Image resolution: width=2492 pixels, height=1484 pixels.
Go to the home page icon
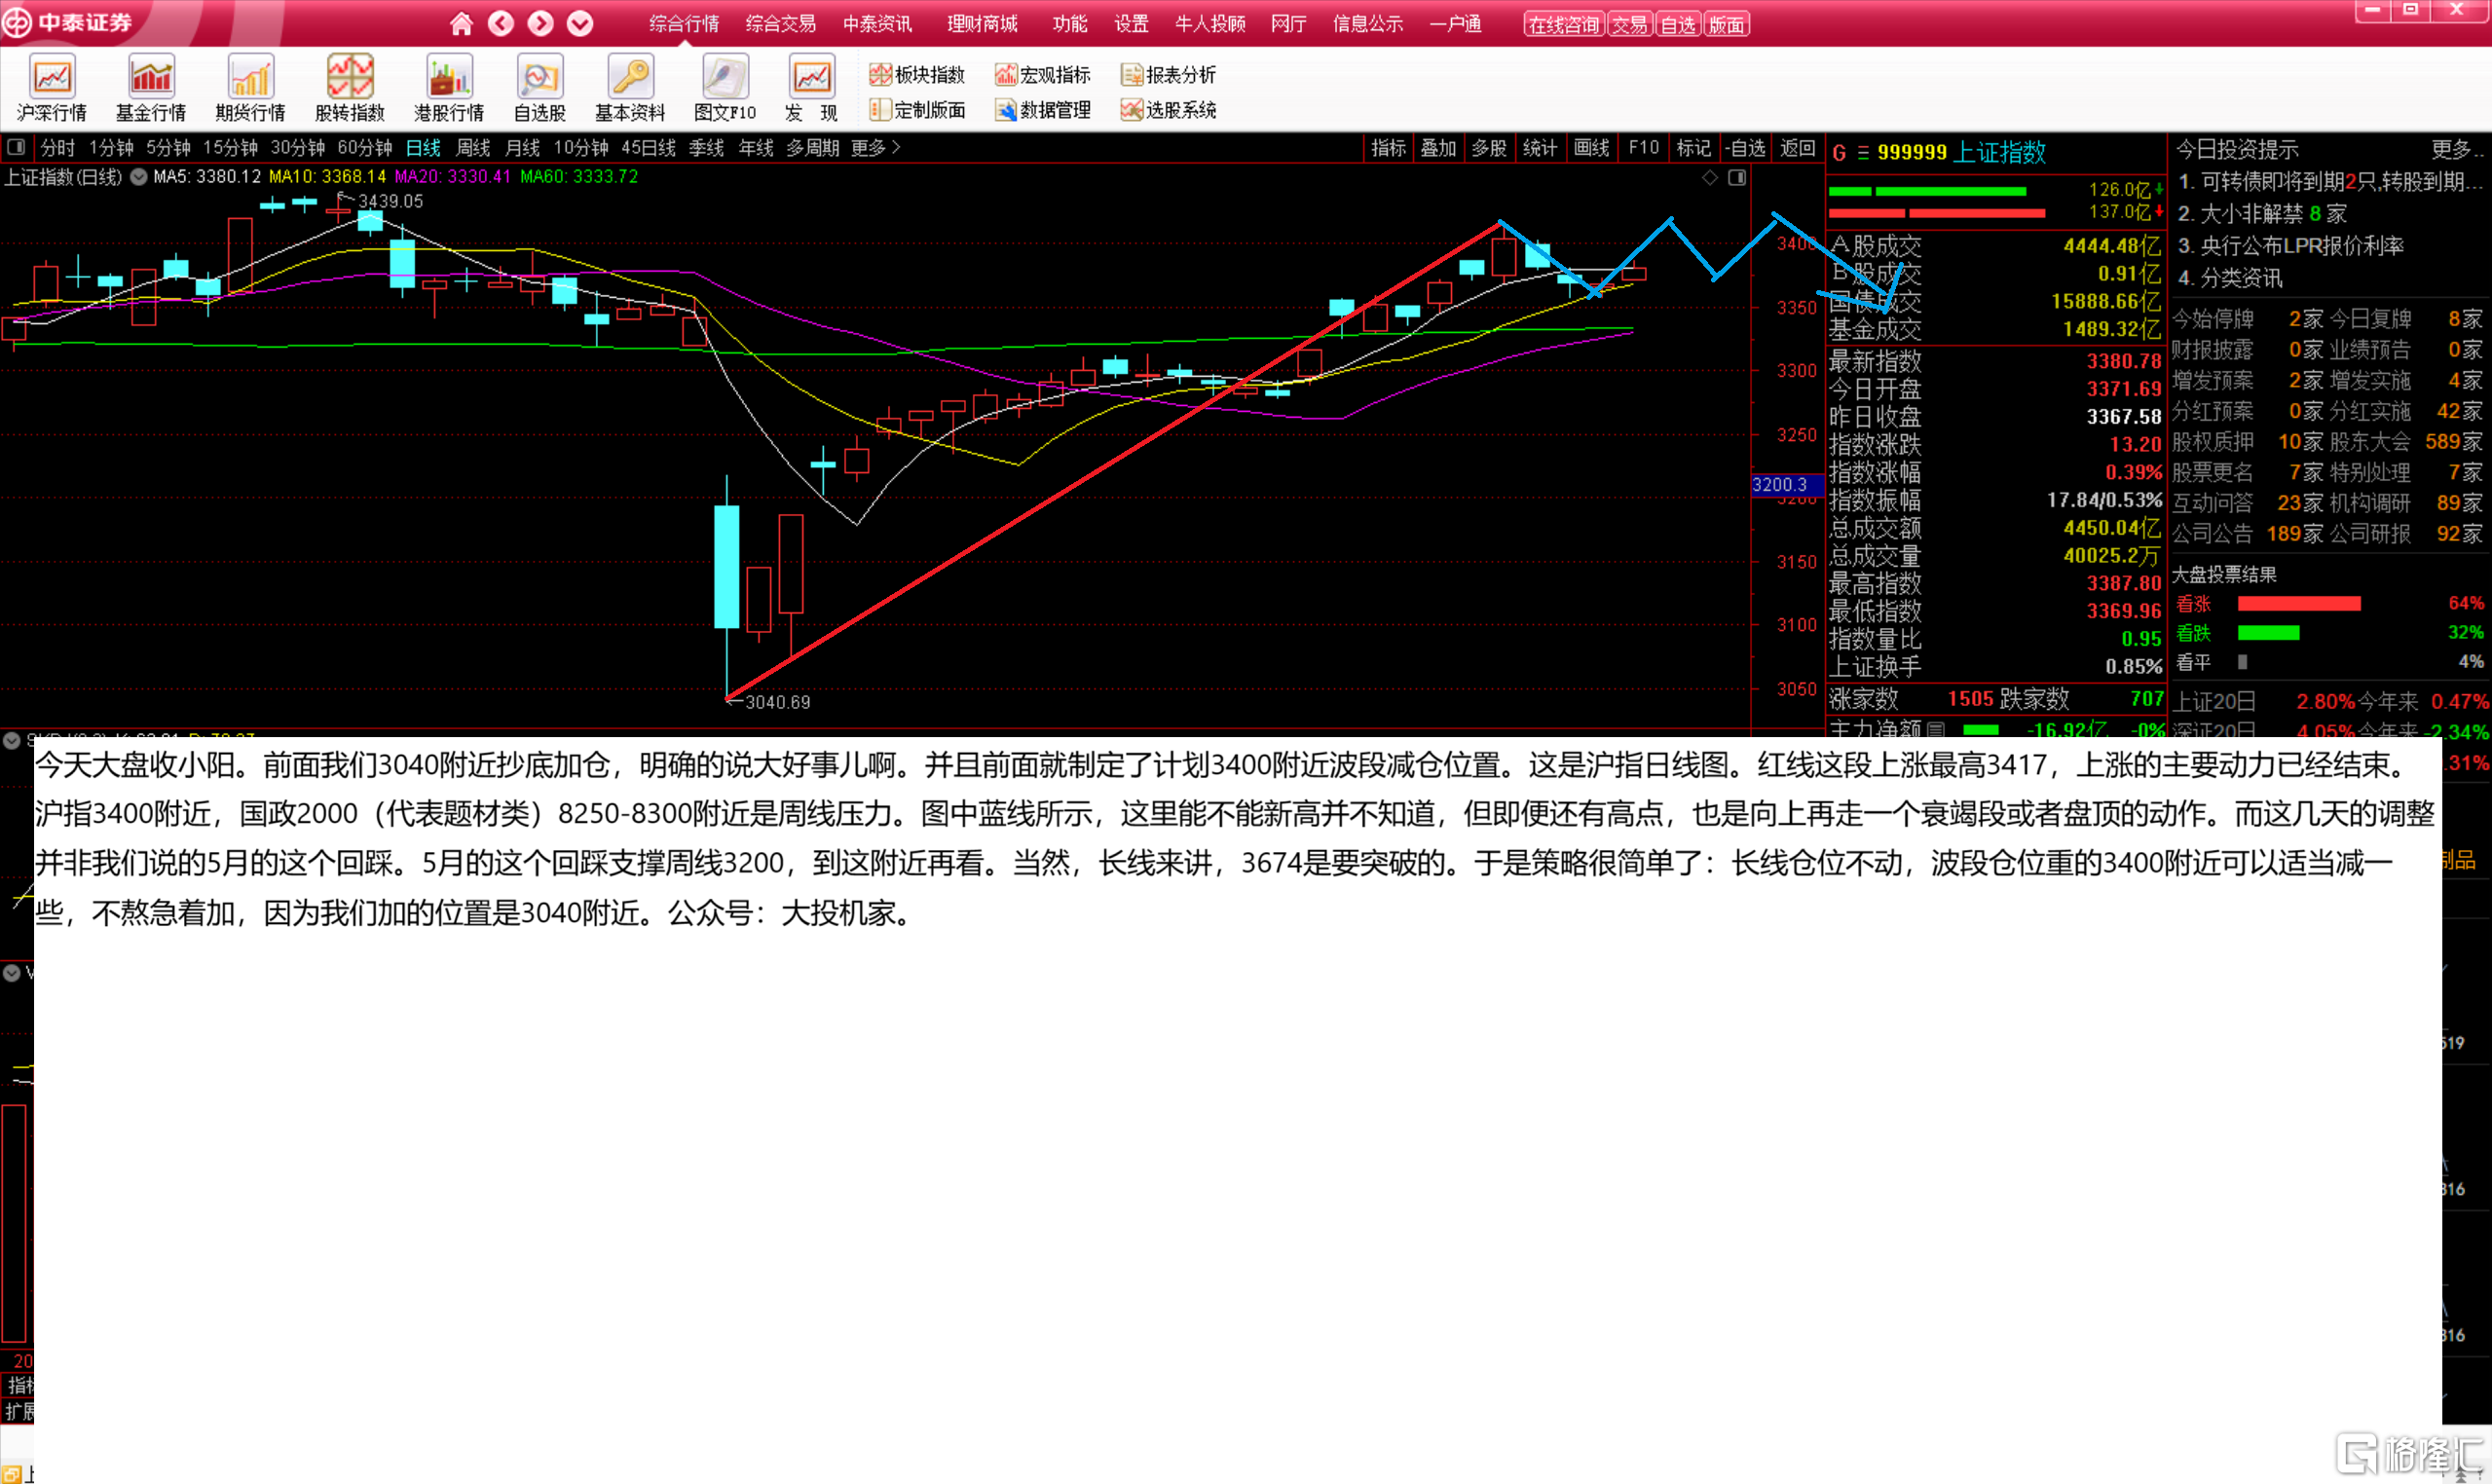[461, 23]
